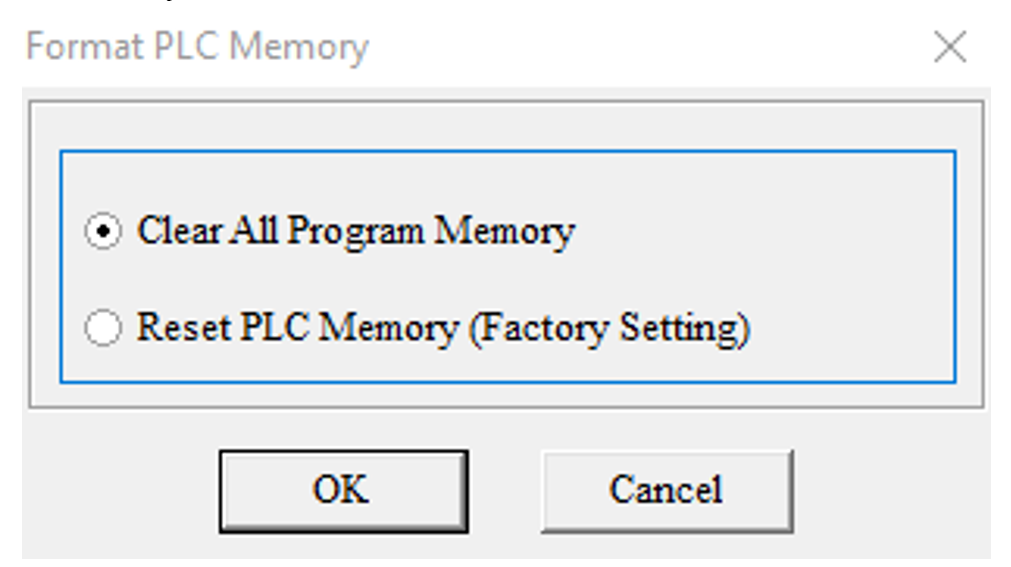Viewport: 1011px width, 567px height.
Task: Click the gray dialog area left of OK
Action: (120, 490)
